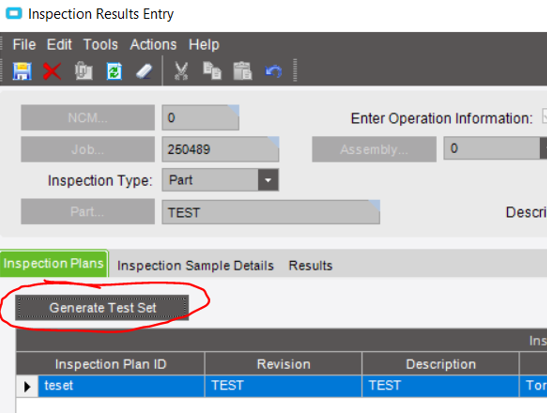Screen dimensions: 547x413
Task: Click the toolbar drag handle after Undo
Action: [295, 71]
